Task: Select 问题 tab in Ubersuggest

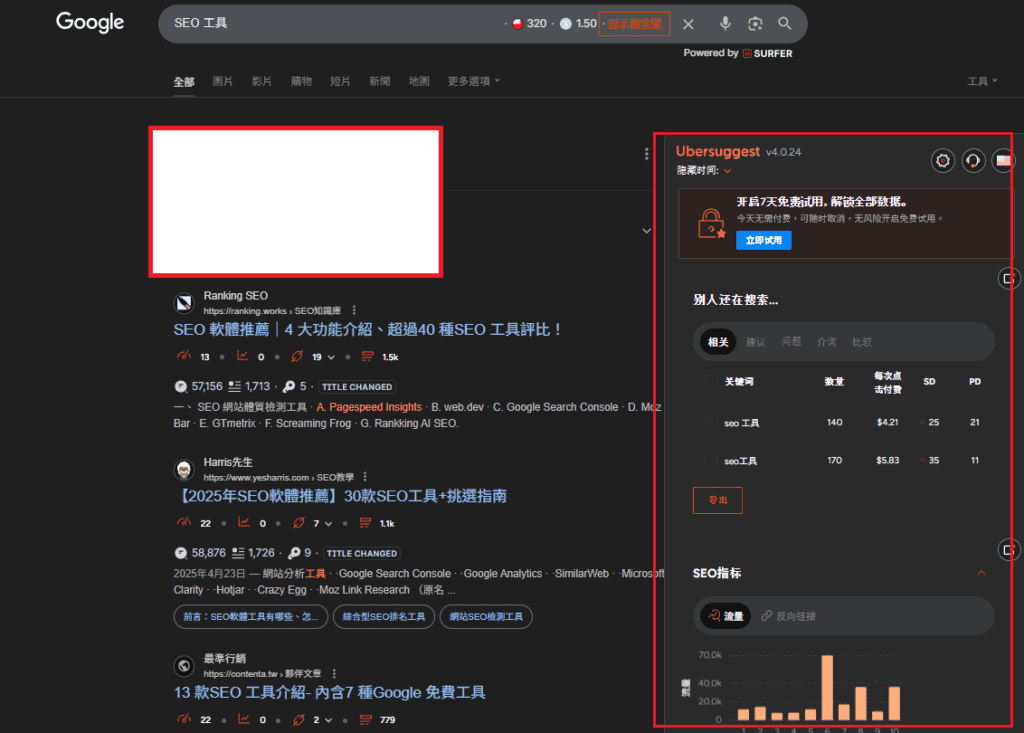Action: [x=792, y=342]
